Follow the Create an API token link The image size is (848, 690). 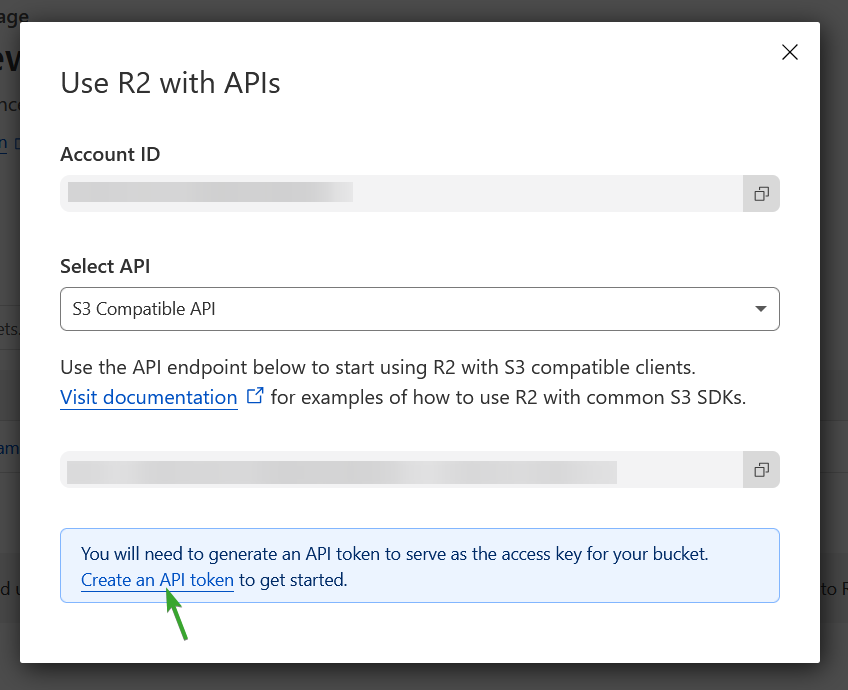(x=157, y=580)
